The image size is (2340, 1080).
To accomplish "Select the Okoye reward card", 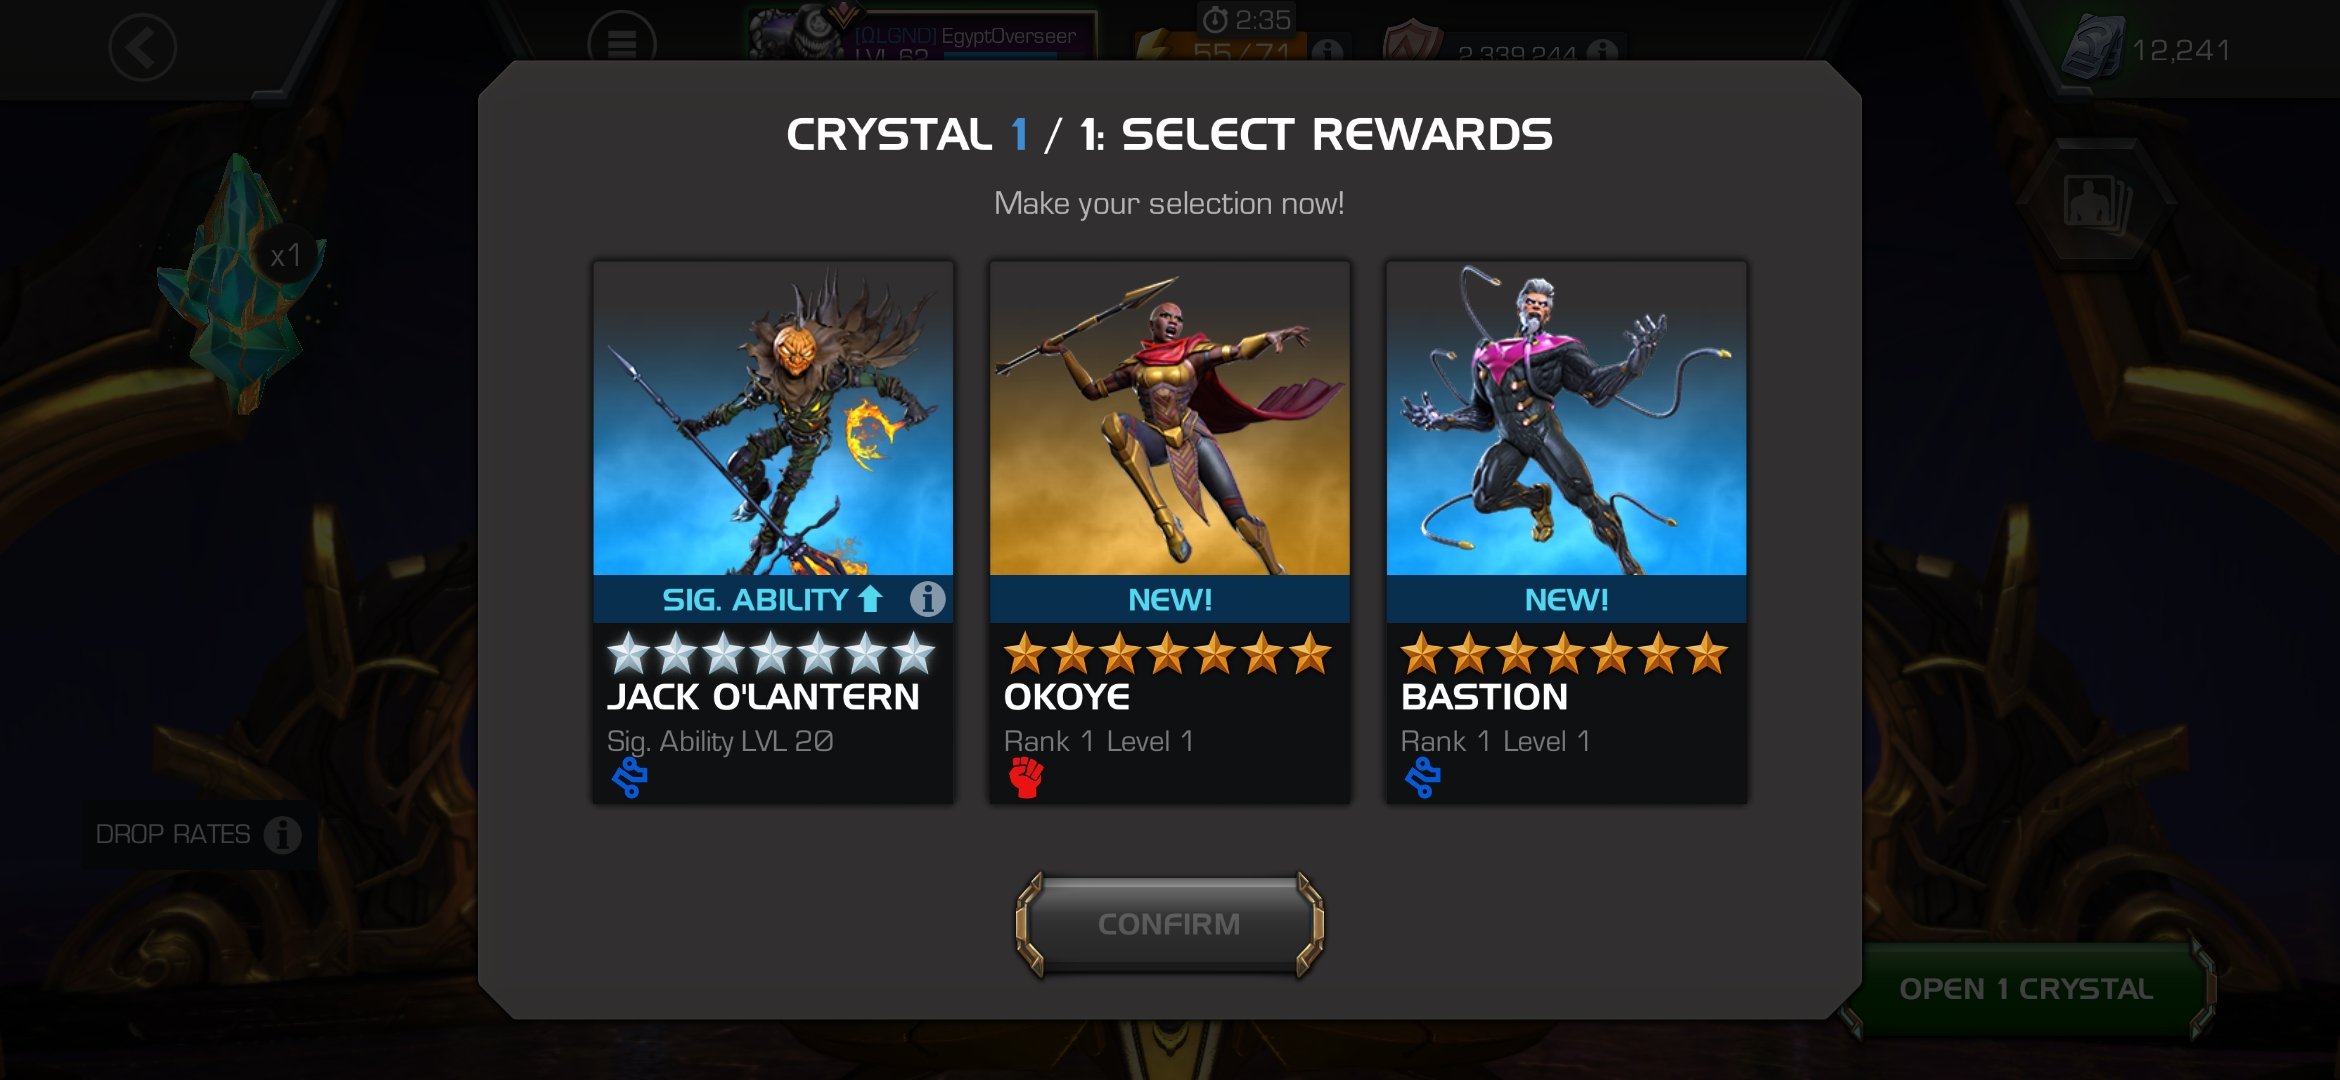I will point(1169,533).
